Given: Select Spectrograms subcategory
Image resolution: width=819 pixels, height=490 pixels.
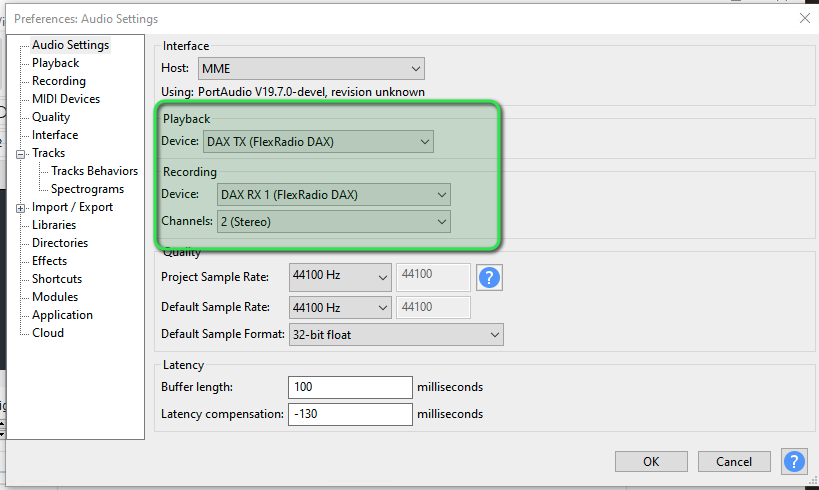Looking at the screenshot, I should click(x=87, y=189).
